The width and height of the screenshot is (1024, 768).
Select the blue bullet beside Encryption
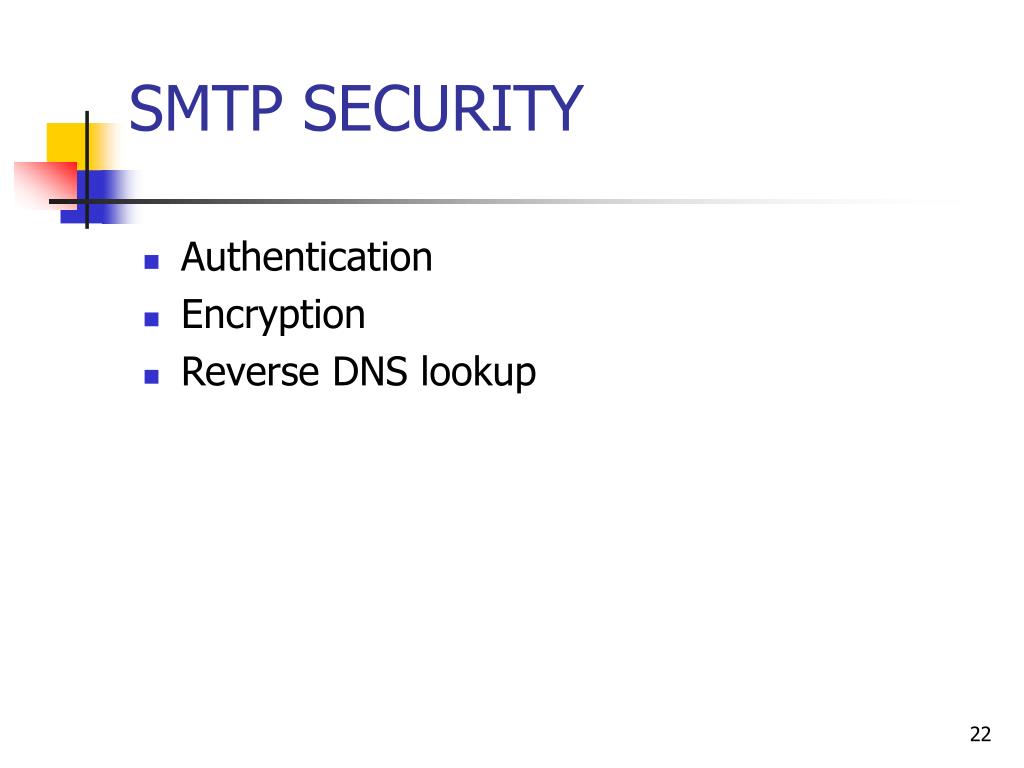pos(152,319)
